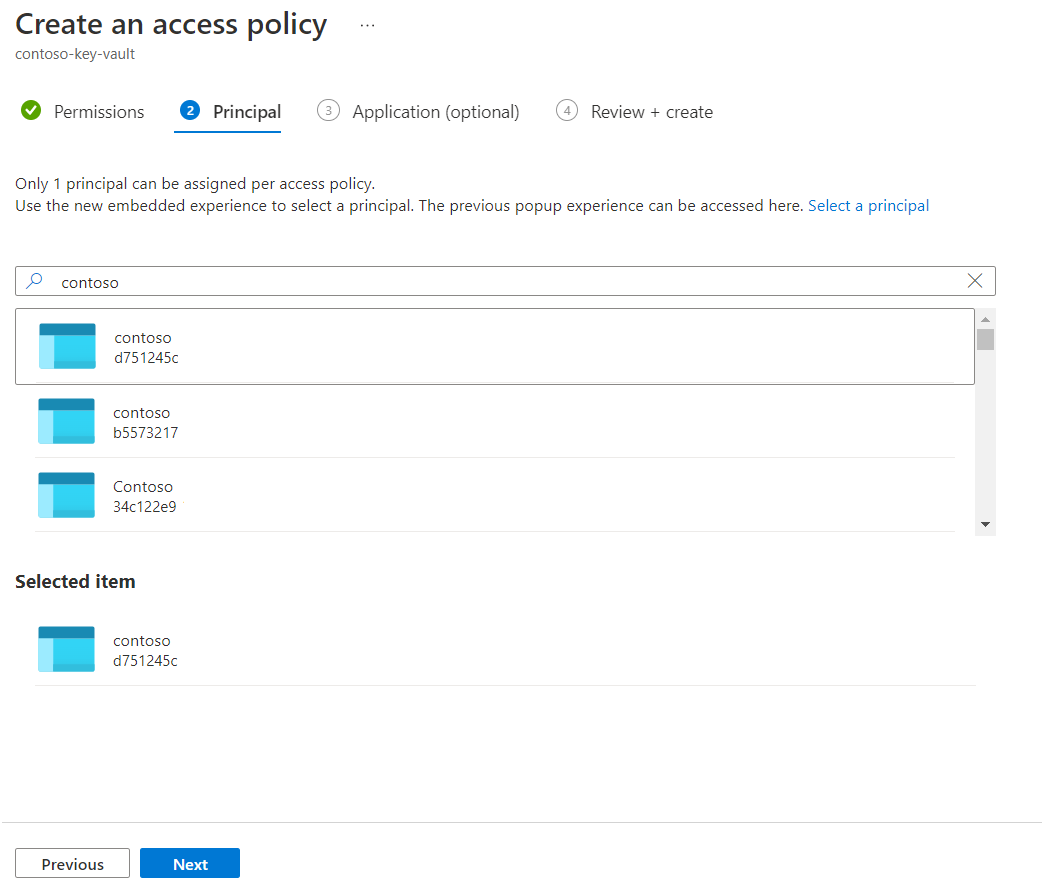Click the step 2 number circle

coord(190,110)
